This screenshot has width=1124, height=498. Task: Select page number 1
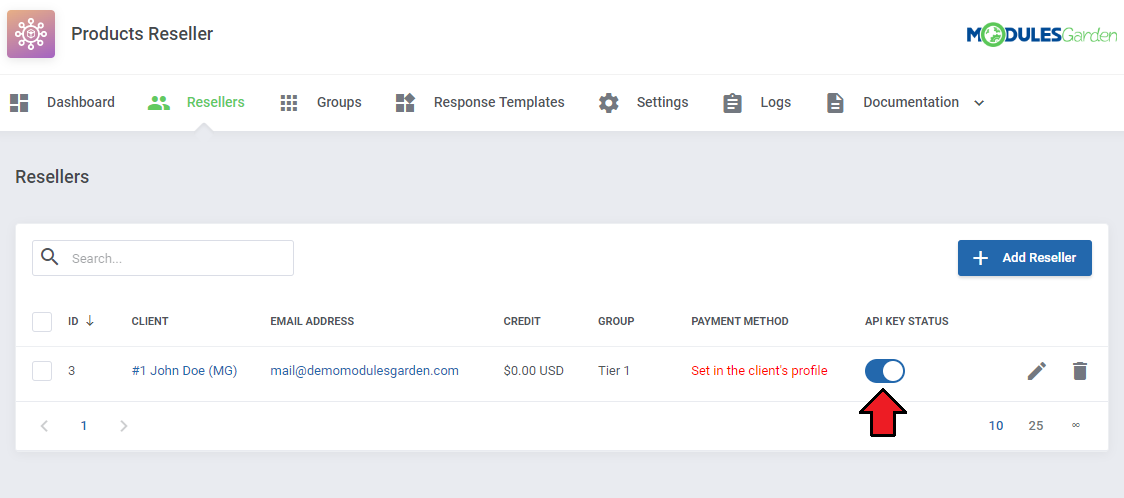[84, 426]
